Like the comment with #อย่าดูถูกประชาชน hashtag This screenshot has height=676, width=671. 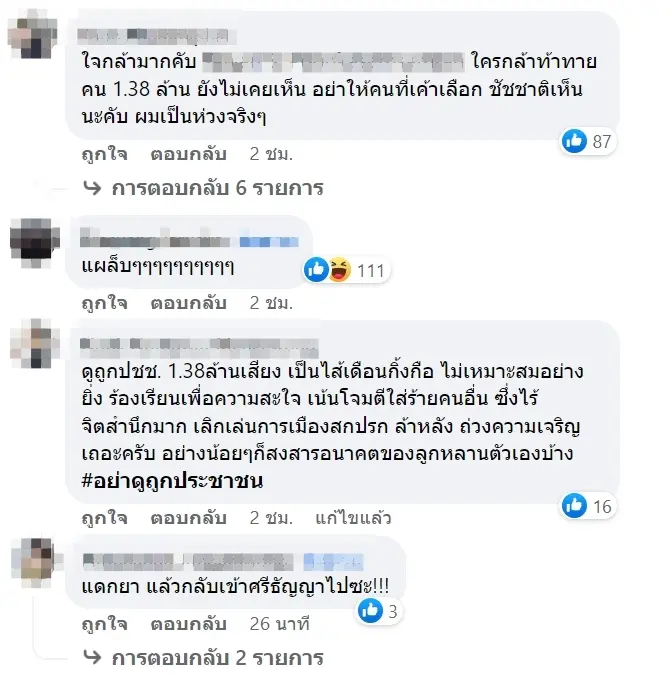104,518
